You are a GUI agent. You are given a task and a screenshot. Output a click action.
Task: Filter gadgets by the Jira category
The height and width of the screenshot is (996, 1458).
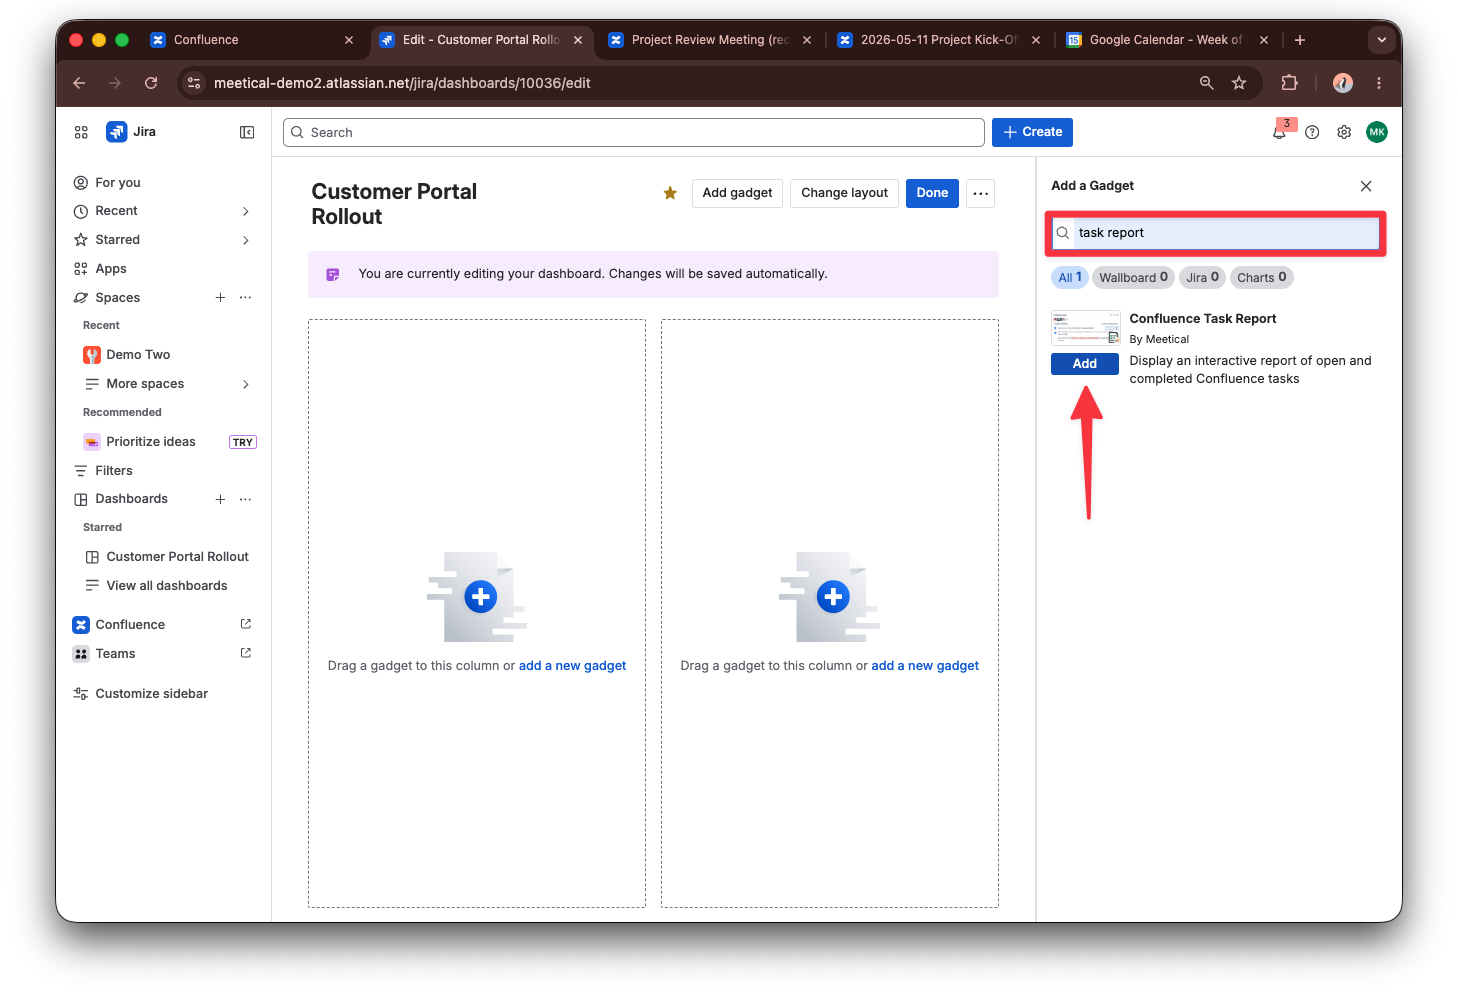[1202, 278]
